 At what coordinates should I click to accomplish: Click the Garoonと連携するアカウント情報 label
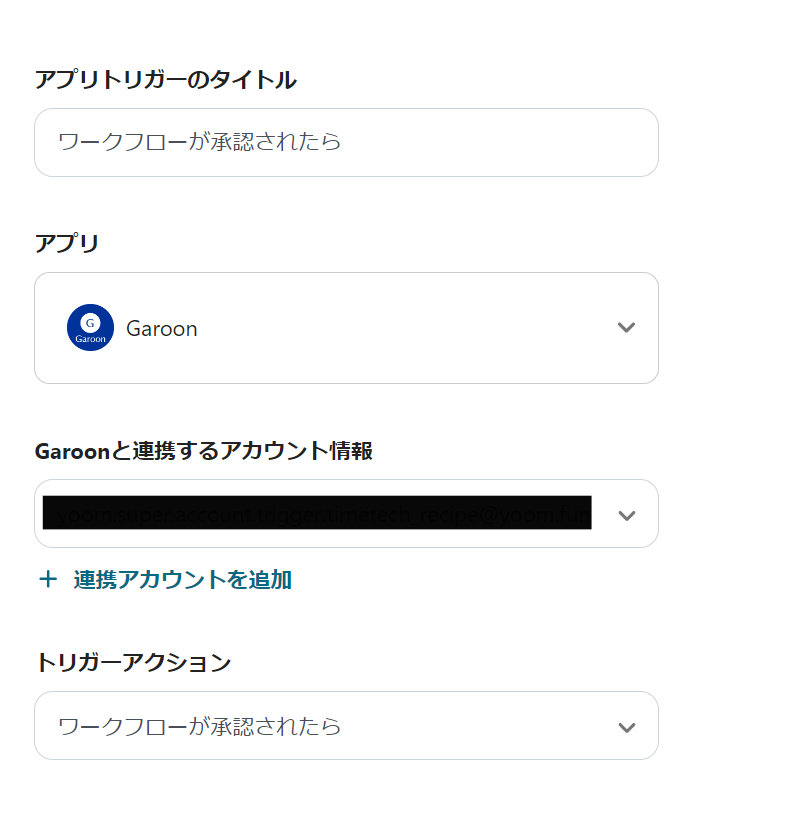click(x=204, y=451)
